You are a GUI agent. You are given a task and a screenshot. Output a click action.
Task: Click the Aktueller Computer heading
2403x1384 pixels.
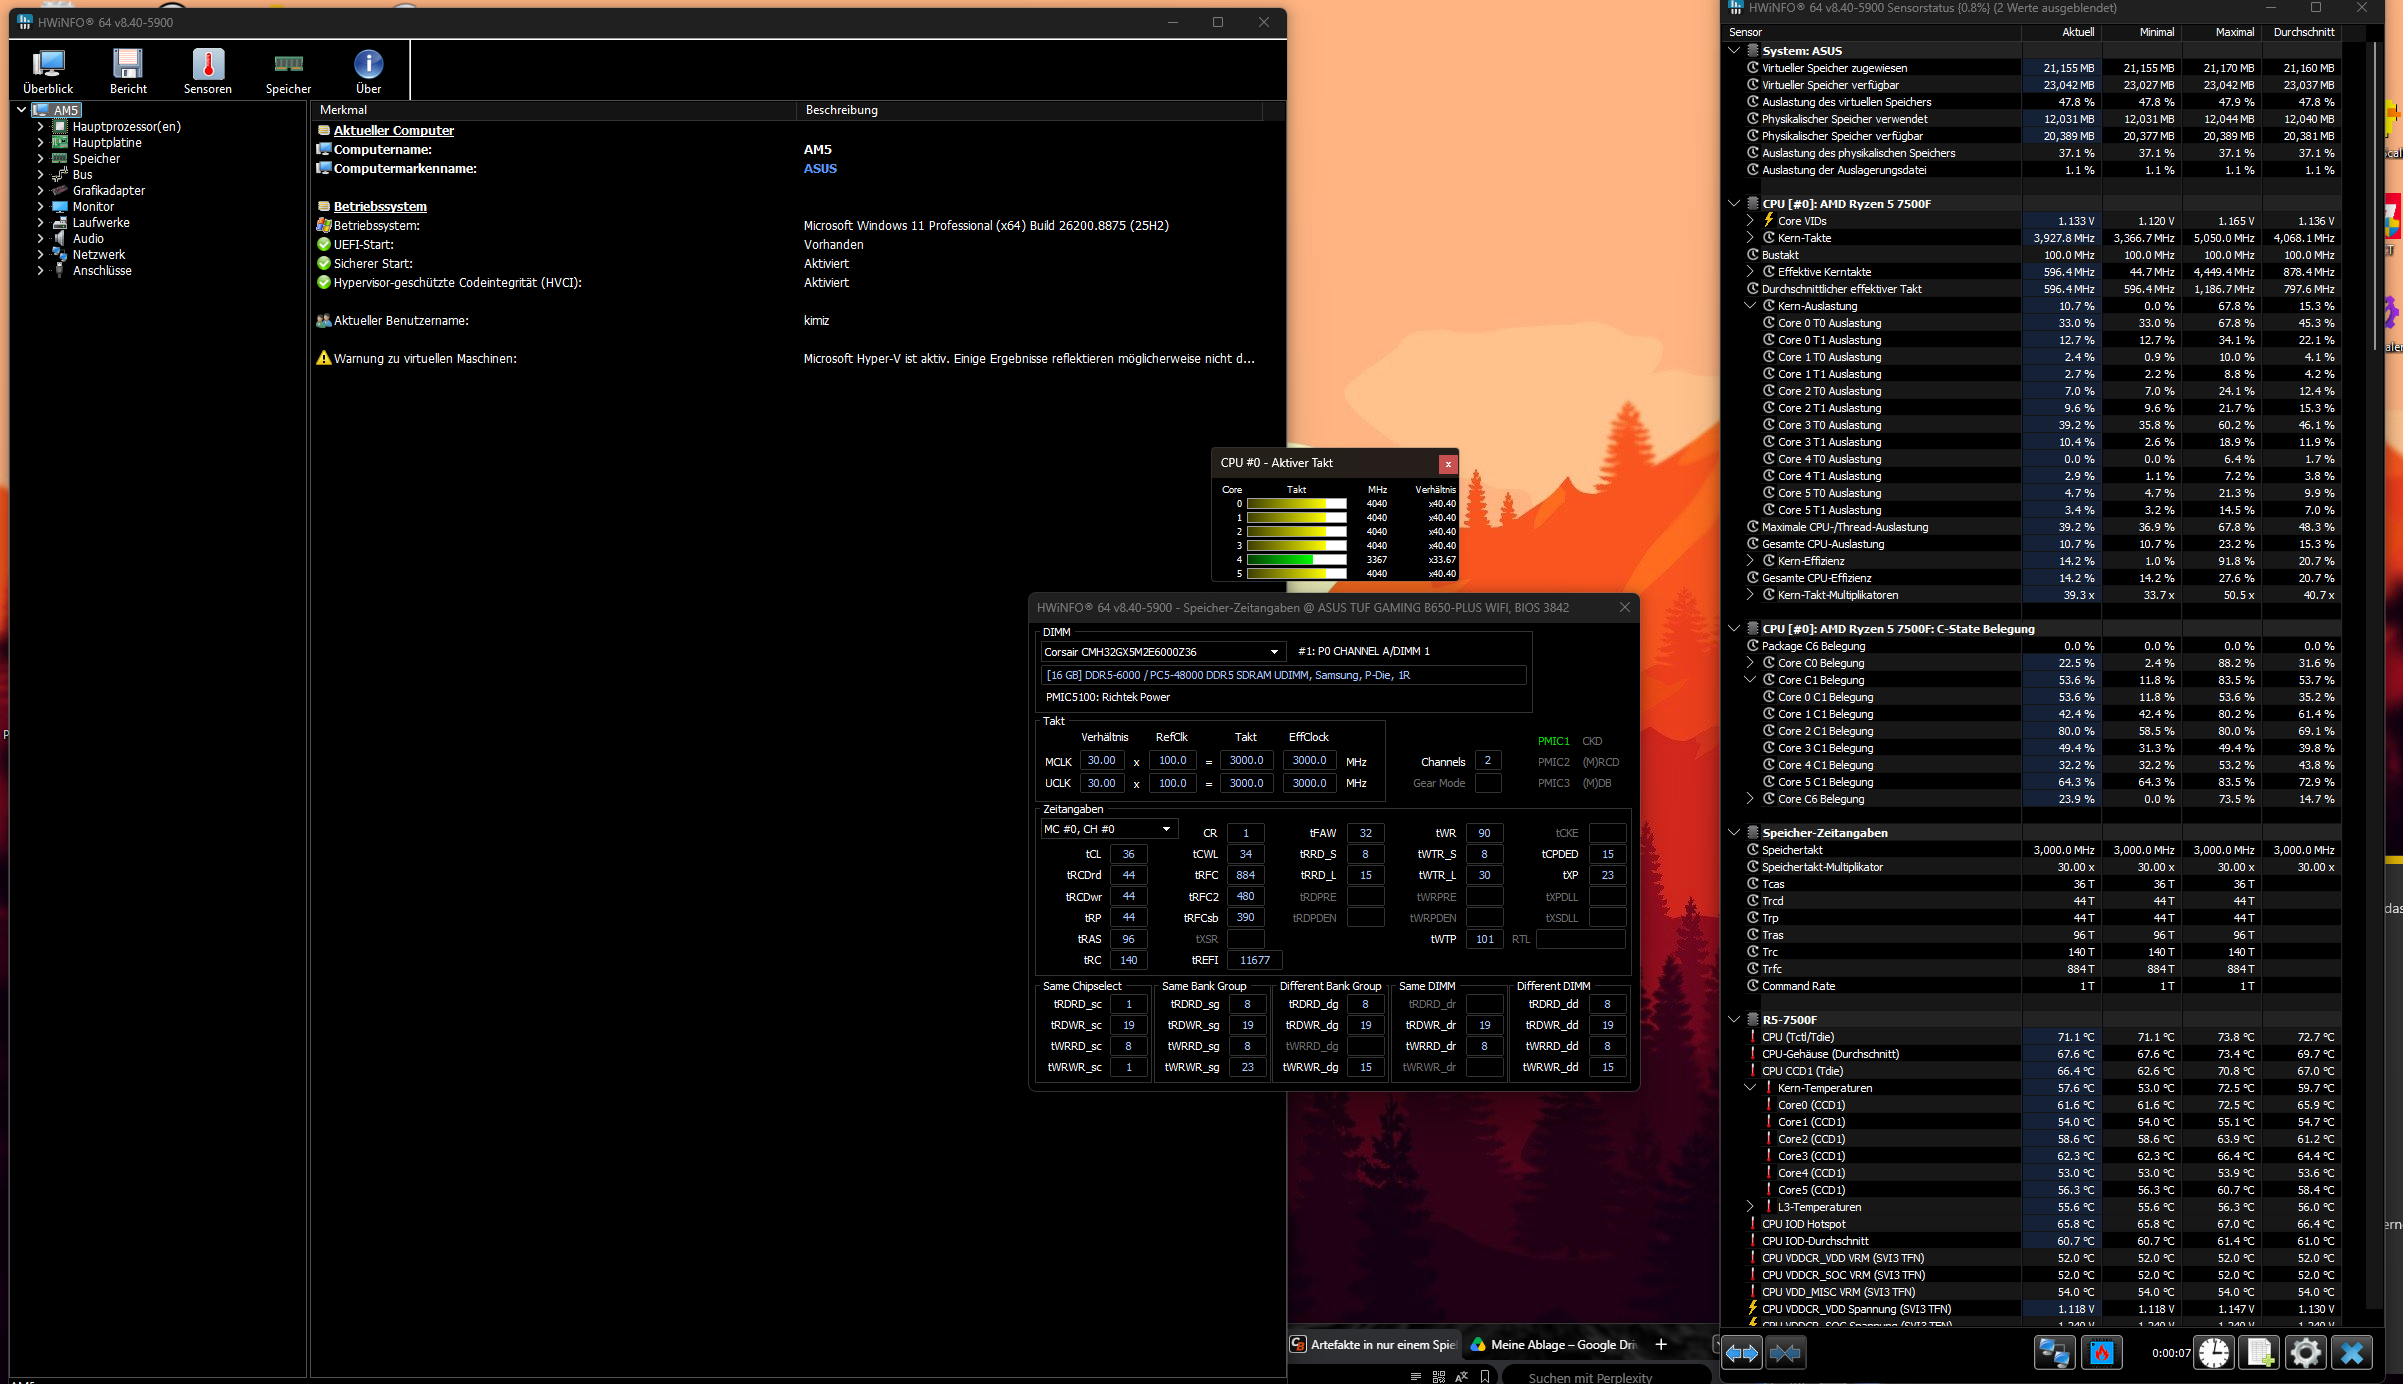tap(393, 131)
